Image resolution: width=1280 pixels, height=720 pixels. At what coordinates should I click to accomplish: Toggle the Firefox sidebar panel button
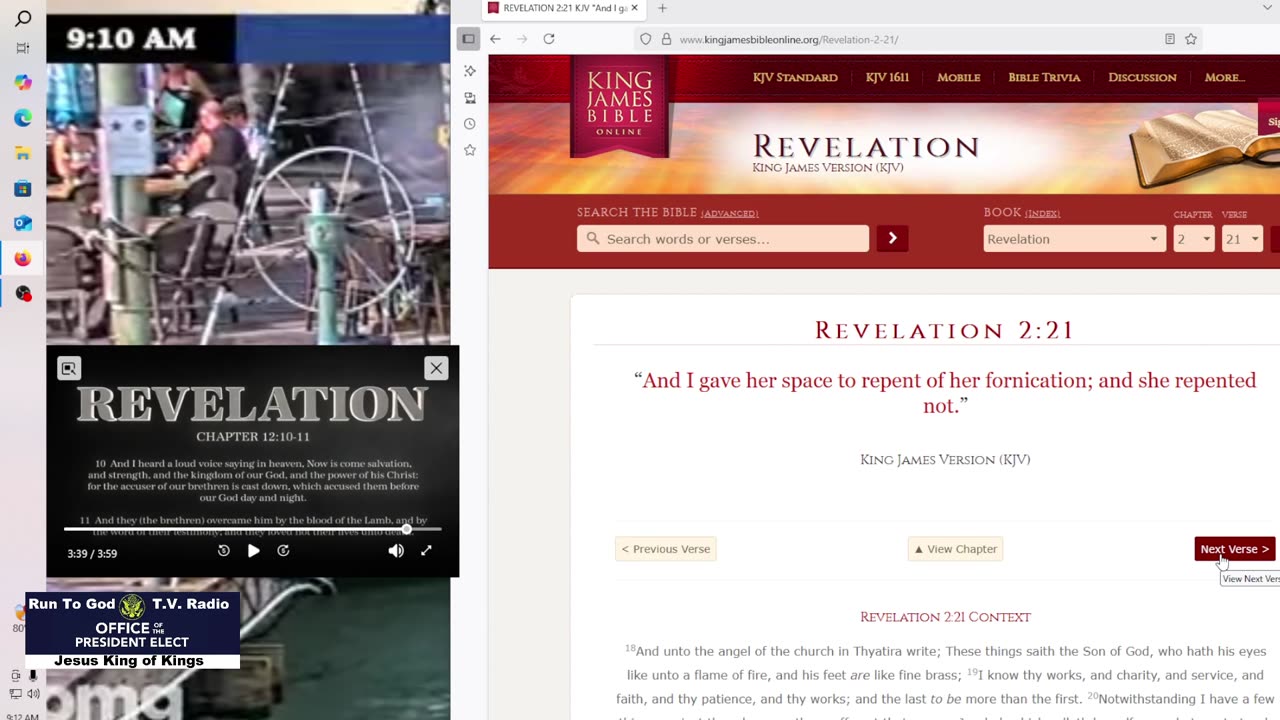tap(468, 39)
